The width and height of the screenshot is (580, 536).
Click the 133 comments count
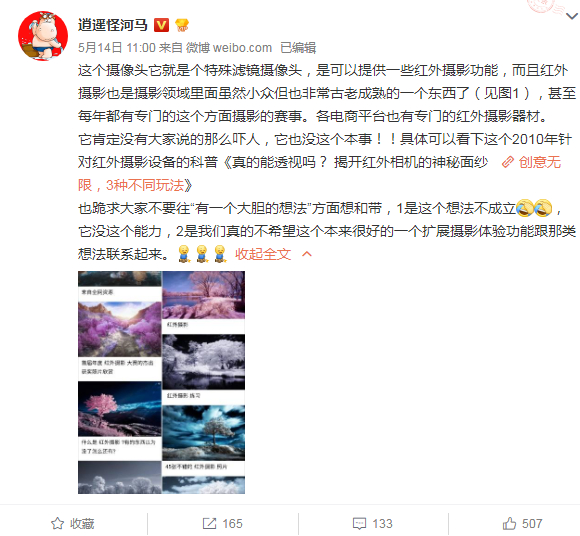[x=382, y=523]
